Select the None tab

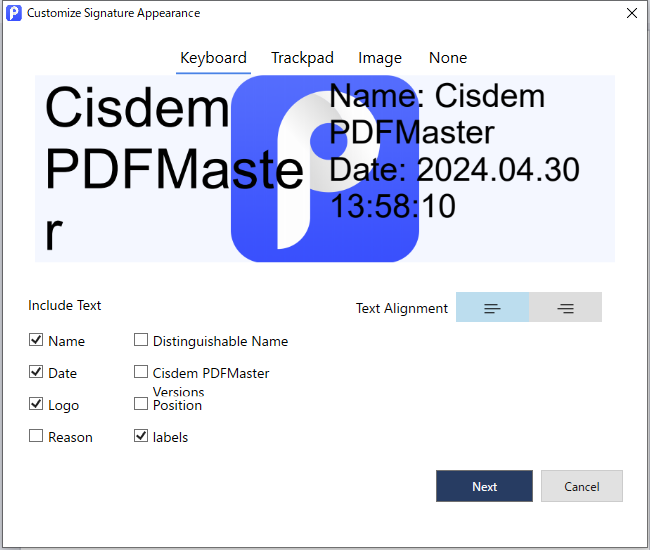tap(448, 58)
